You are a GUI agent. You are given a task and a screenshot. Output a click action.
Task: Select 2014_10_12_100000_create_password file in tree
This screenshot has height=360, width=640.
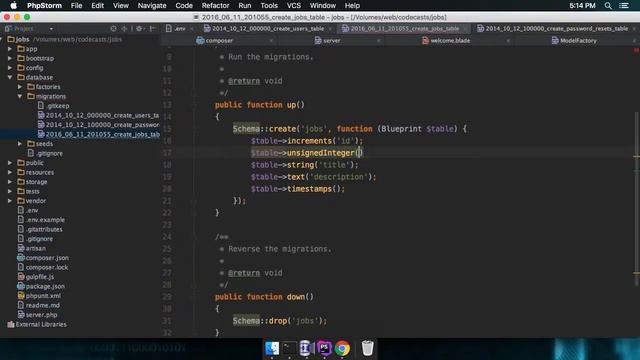click(98, 124)
